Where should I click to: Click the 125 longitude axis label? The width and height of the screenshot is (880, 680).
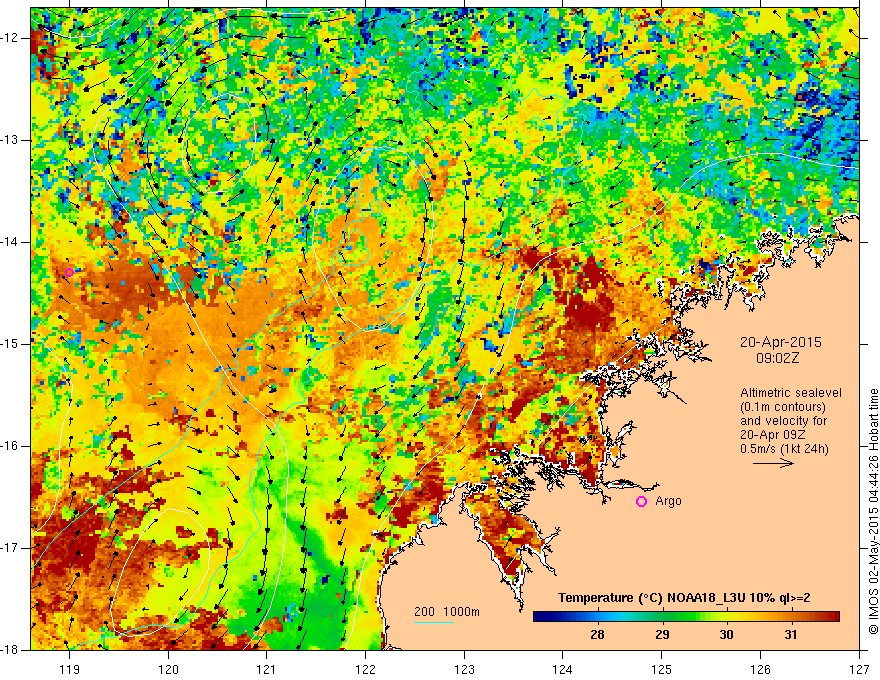pyautogui.click(x=662, y=669)
